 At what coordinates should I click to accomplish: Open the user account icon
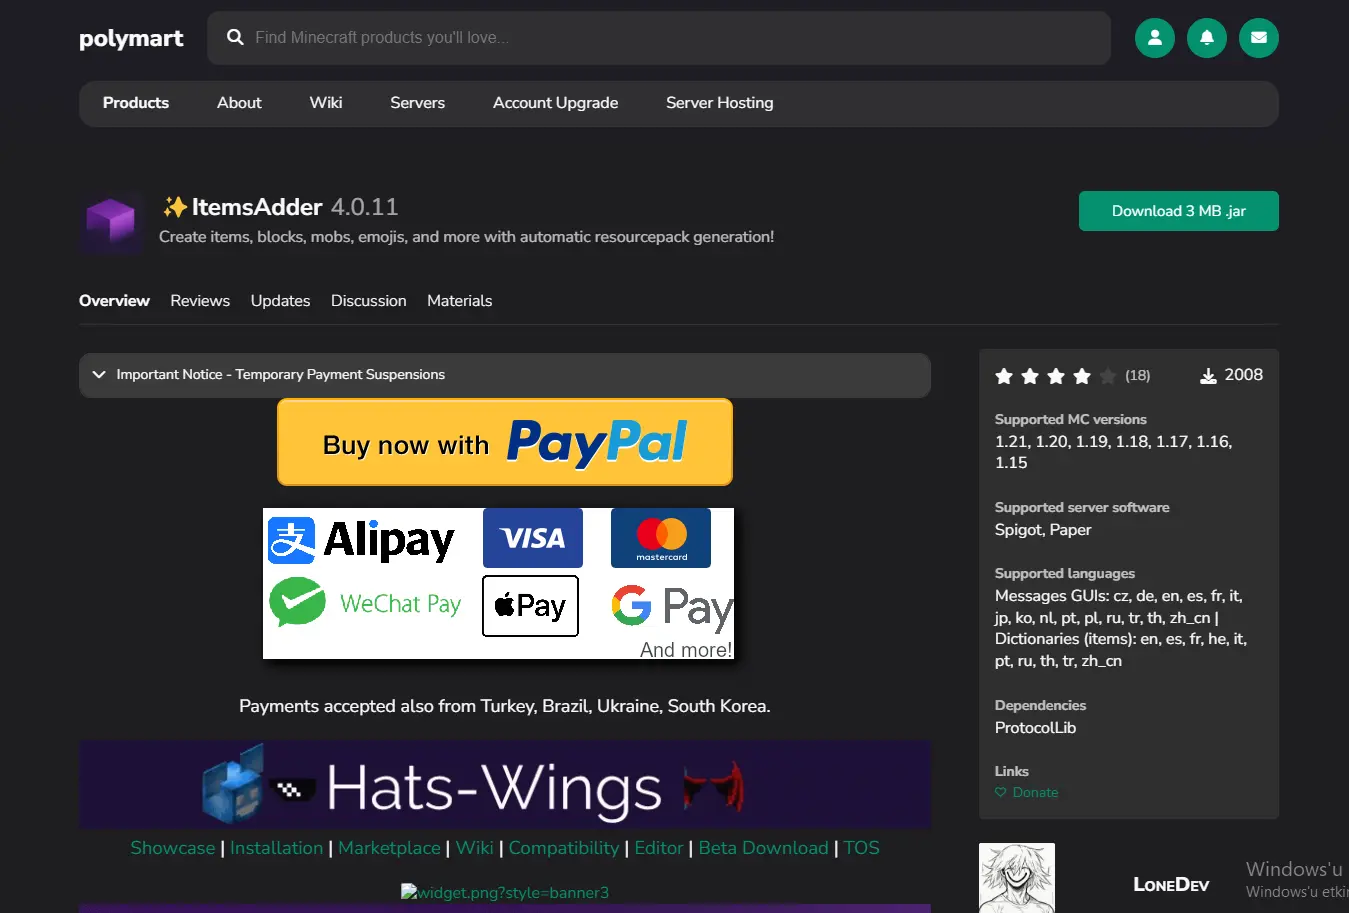coord(1154,38)
